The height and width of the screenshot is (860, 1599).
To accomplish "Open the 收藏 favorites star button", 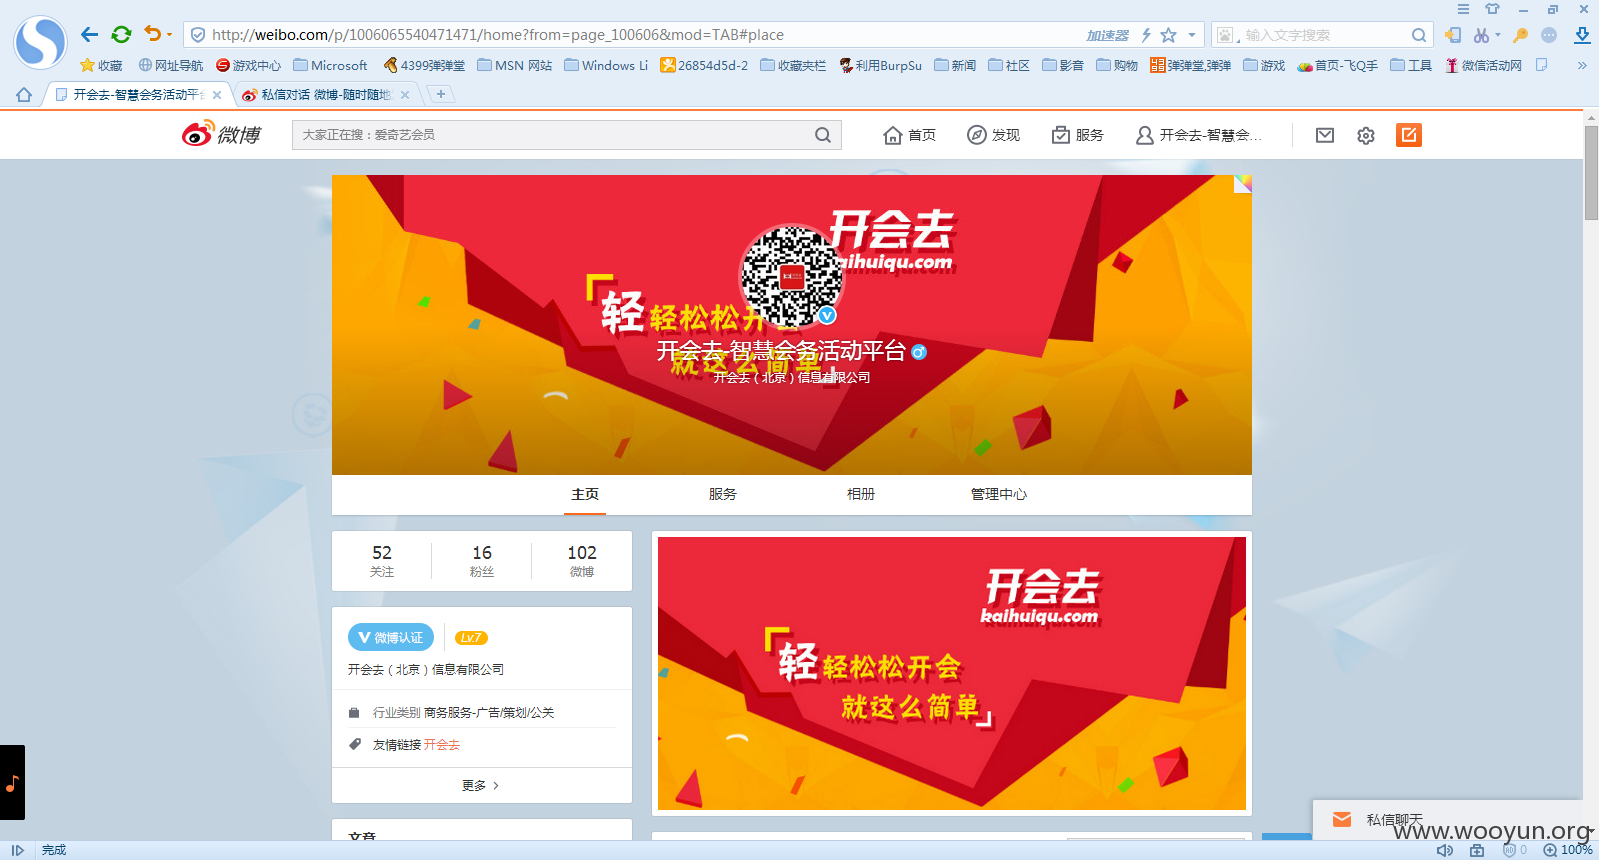I will tap(101, 65).
